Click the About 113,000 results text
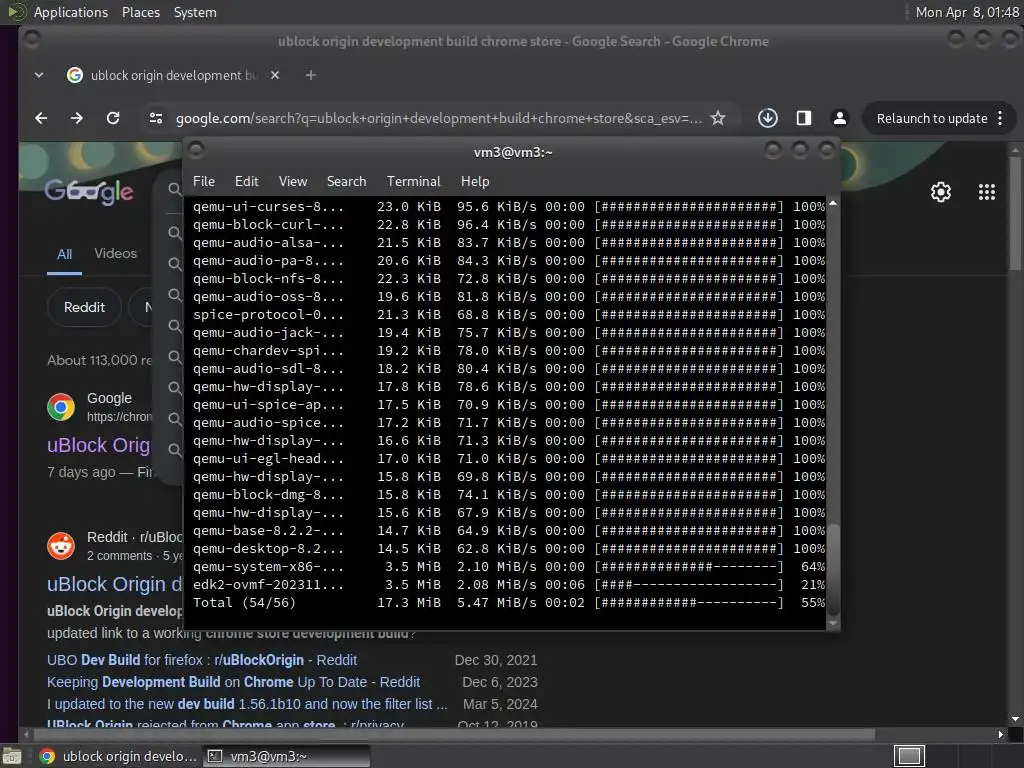The height and width of the screenshot is (768, 1024). [99, 360]
